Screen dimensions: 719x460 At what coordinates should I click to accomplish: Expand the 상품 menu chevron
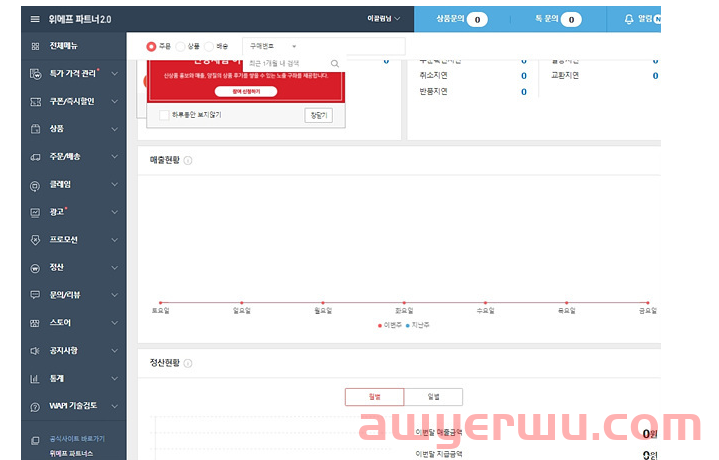click(x=115, y=129)
